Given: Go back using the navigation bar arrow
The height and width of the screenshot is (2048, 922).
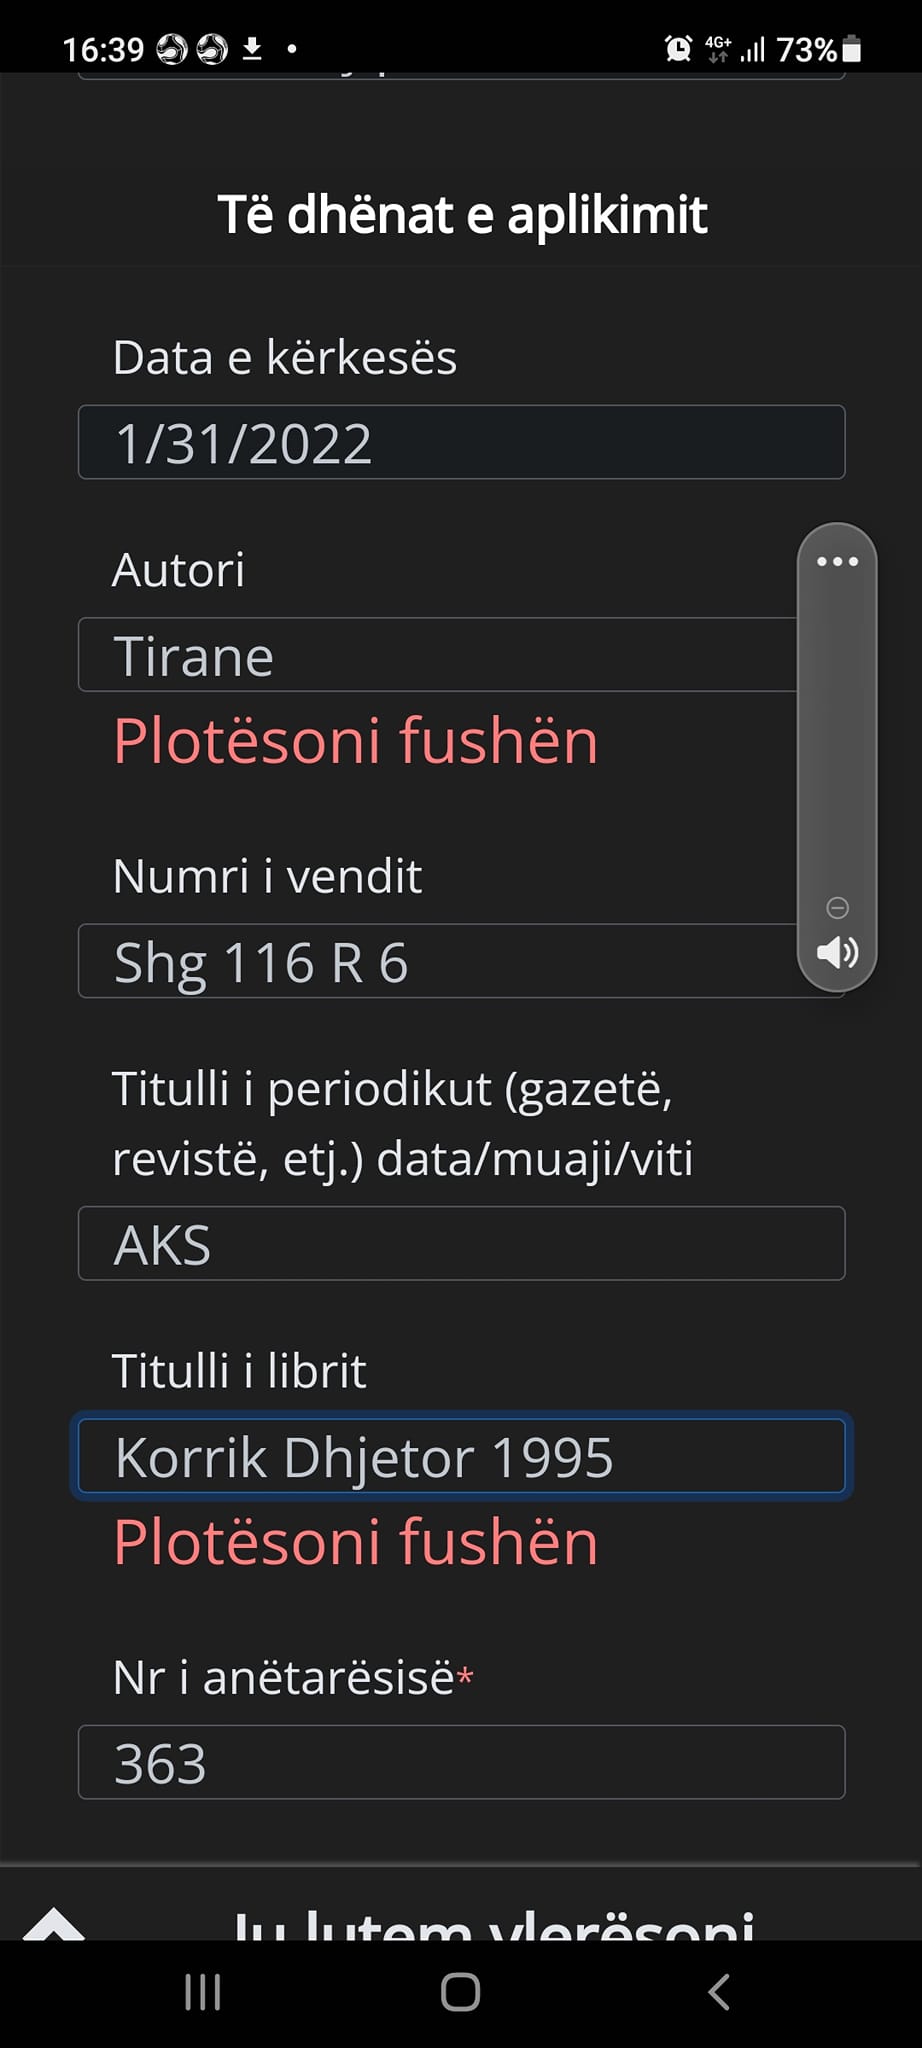Looking at the screenshot, I should pos(718,1992).
